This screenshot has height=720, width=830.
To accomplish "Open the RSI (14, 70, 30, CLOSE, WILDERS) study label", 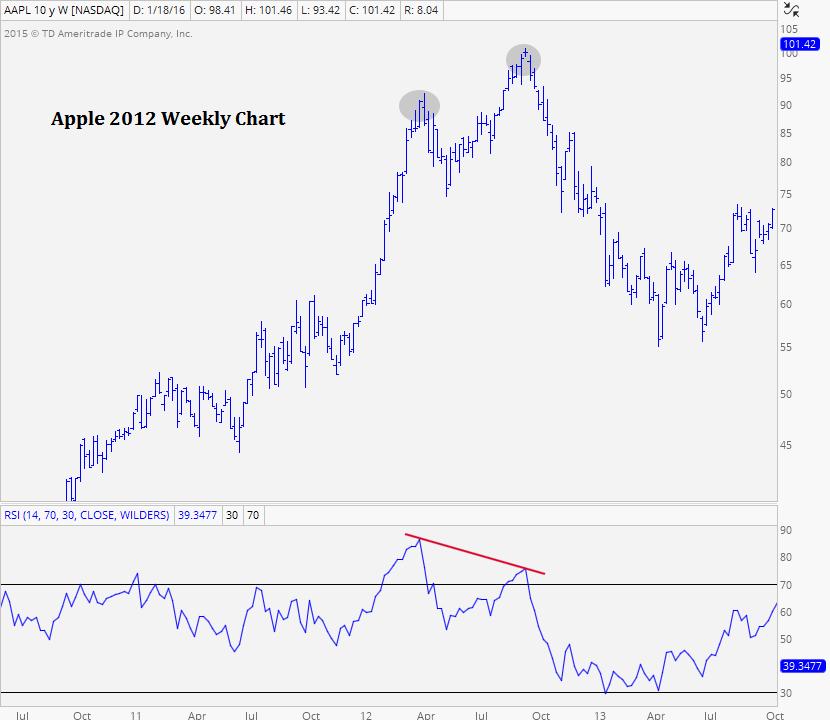I will [x=87, y=515].
